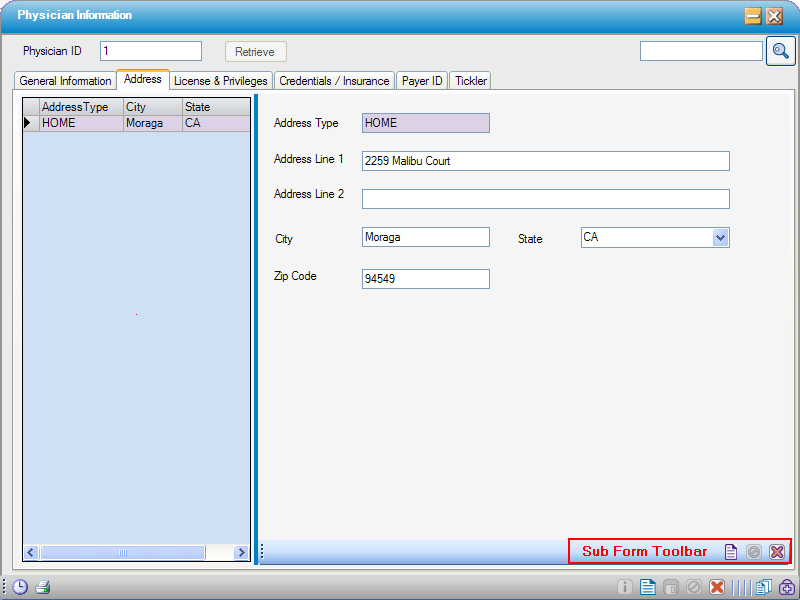Click the information icon on the bottom toolbar
The height and width of the screenshot is (600, 800).
pyautogui.click(x=624, y=587)
